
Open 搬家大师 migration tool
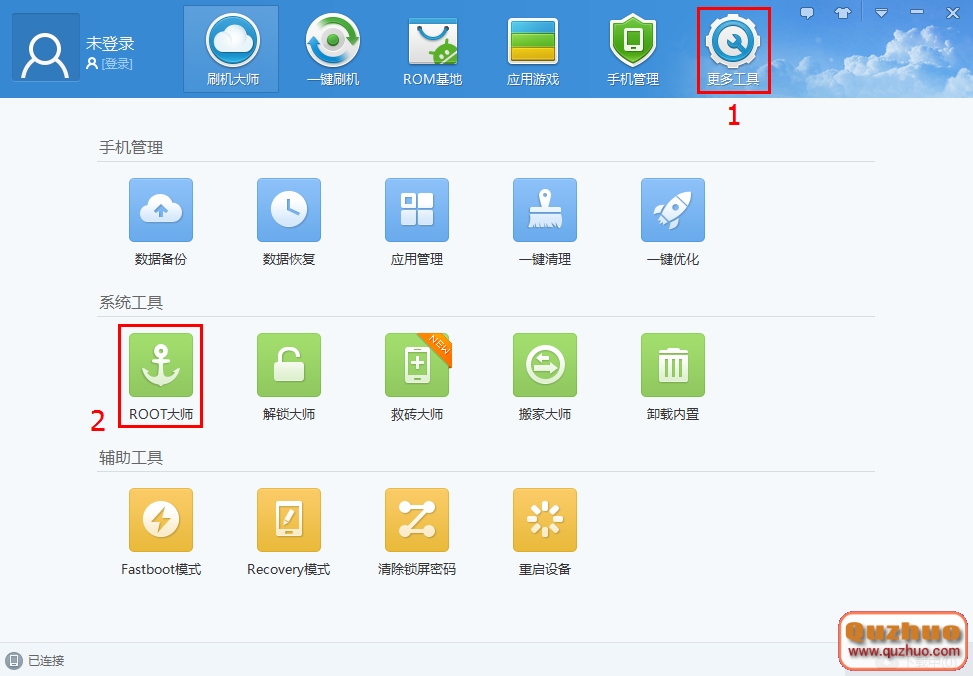(544, 365)
